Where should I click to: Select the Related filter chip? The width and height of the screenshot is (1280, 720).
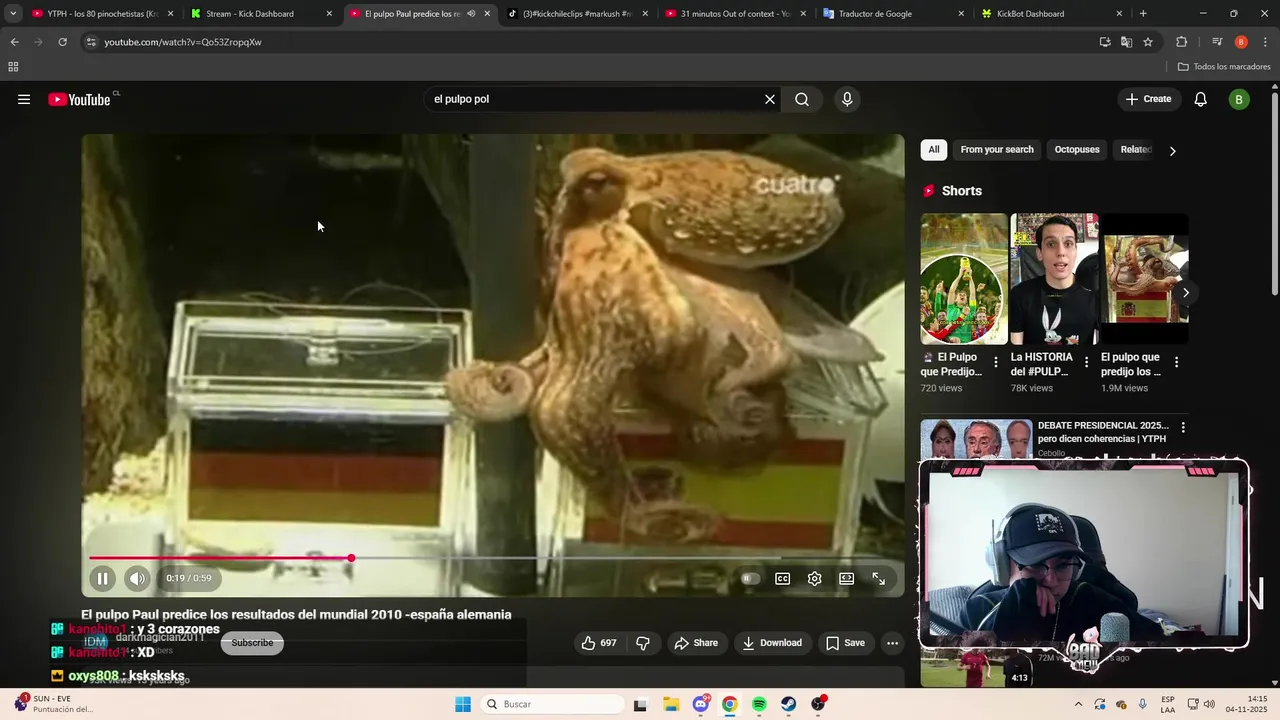[1135, 150]
